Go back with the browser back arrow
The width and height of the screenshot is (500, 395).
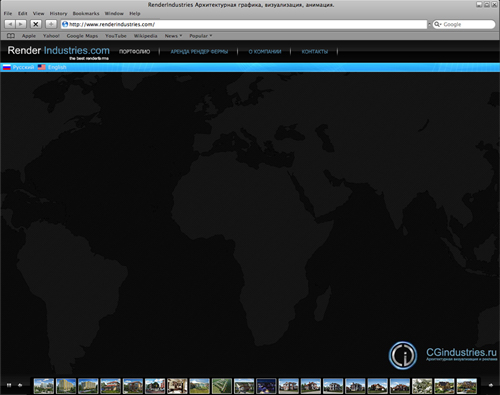coord(10,24)
